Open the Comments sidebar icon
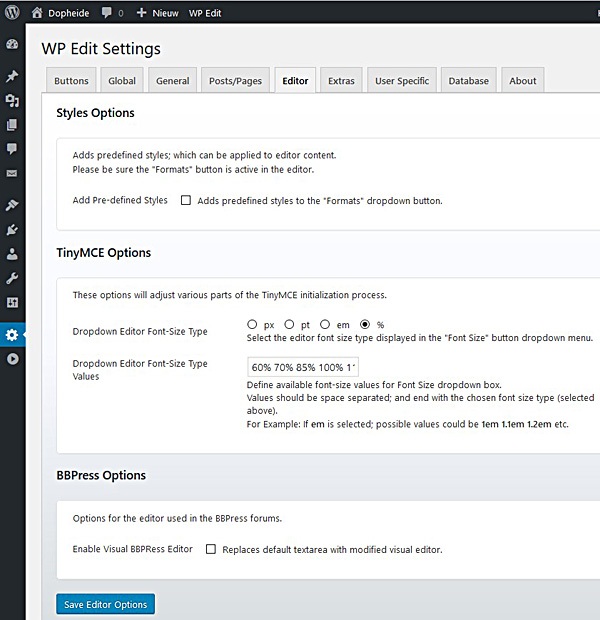 tap(12, 149)
